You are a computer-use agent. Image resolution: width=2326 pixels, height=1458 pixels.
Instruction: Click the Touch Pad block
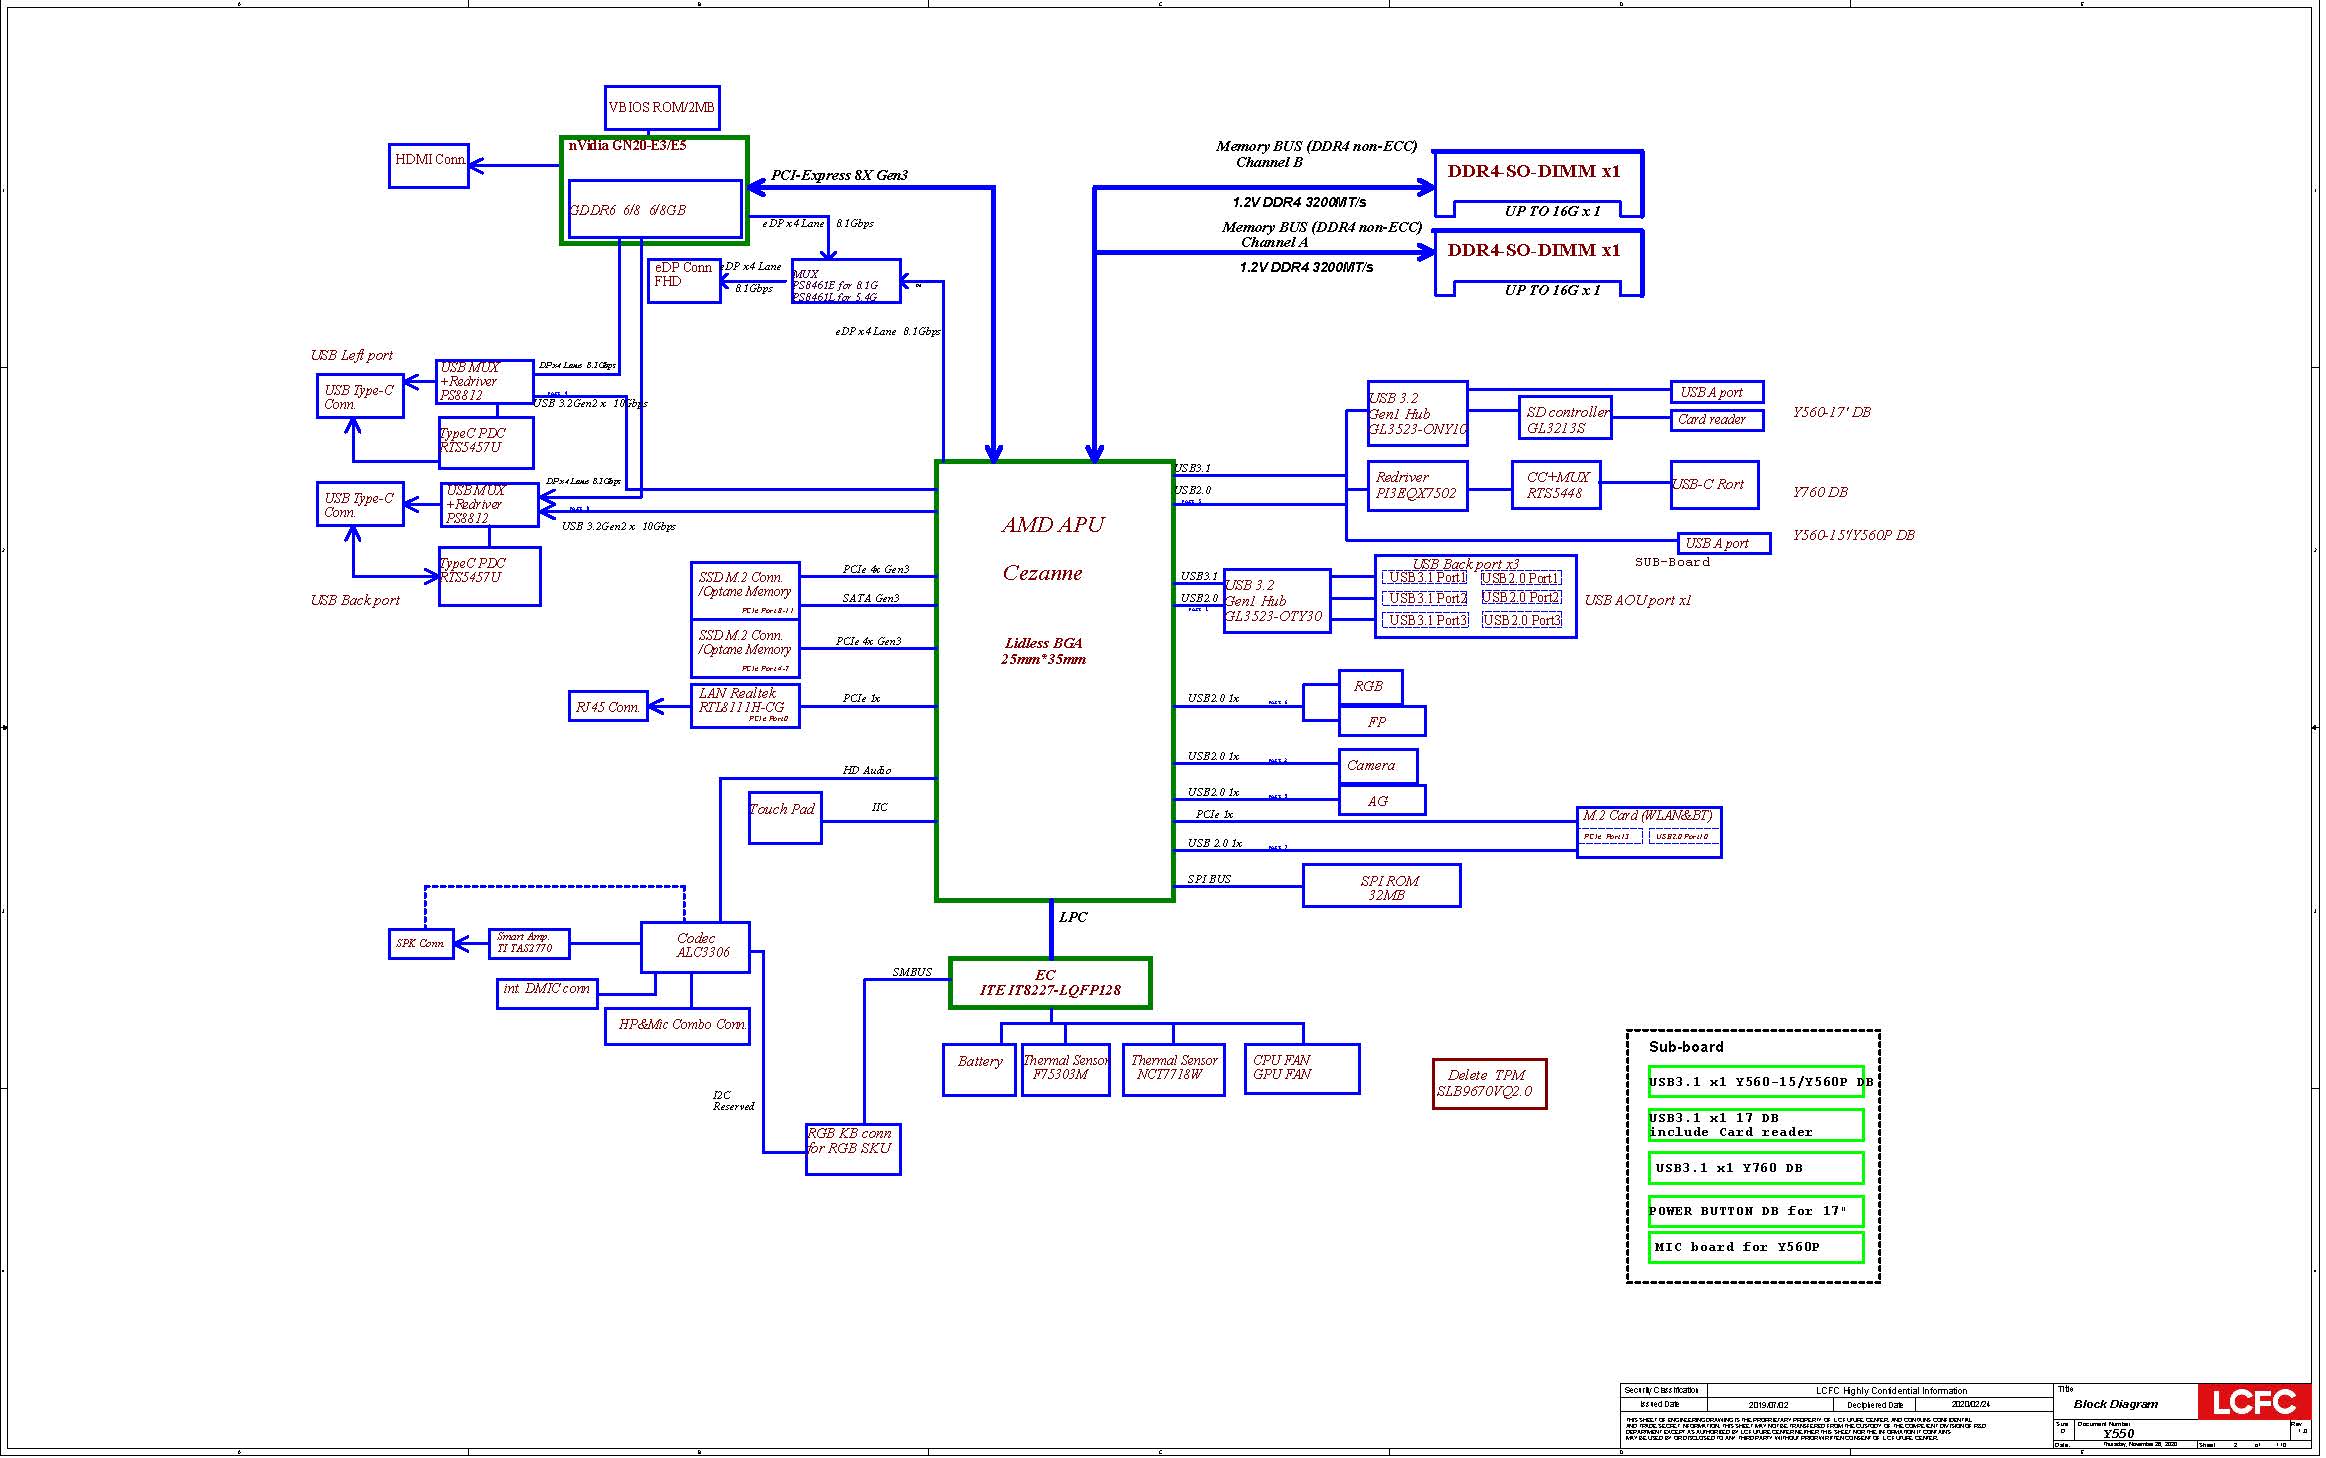[x=785, y=817]
